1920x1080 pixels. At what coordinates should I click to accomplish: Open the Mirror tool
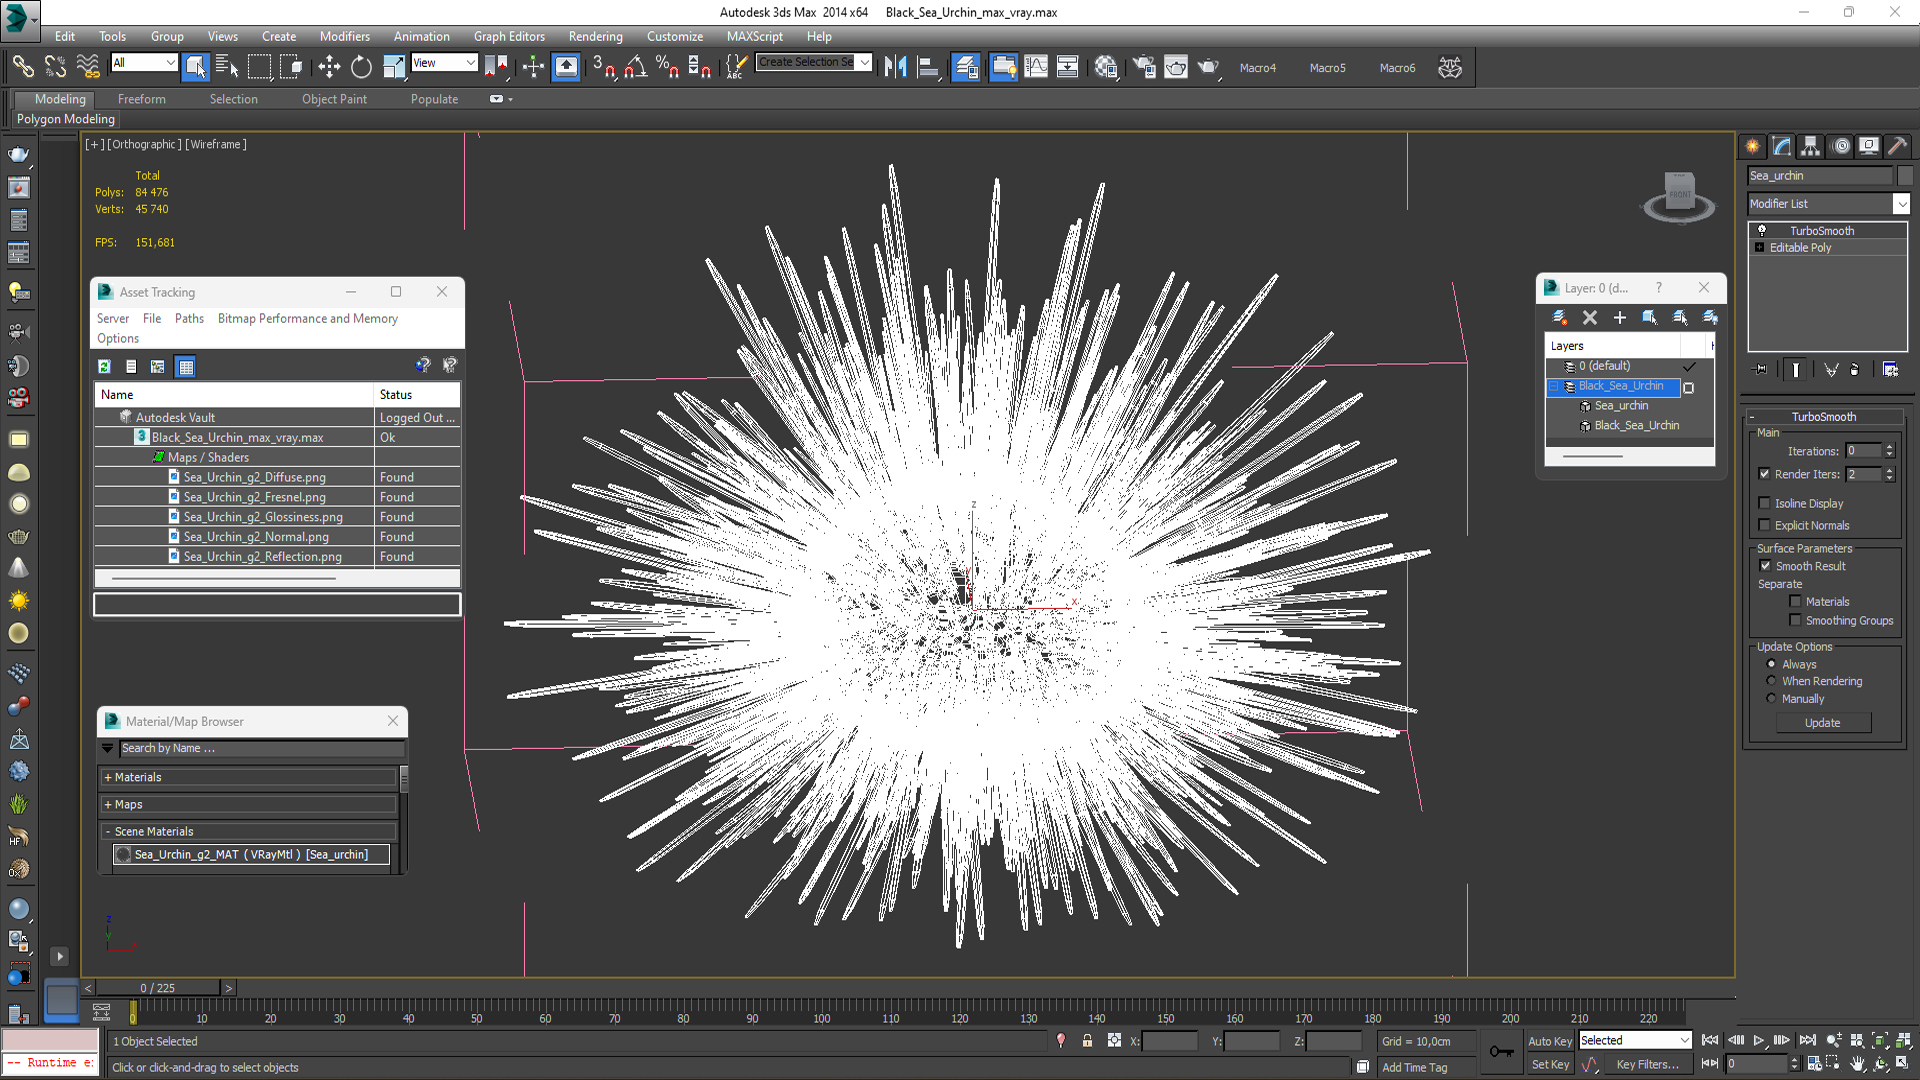(895, 67)
